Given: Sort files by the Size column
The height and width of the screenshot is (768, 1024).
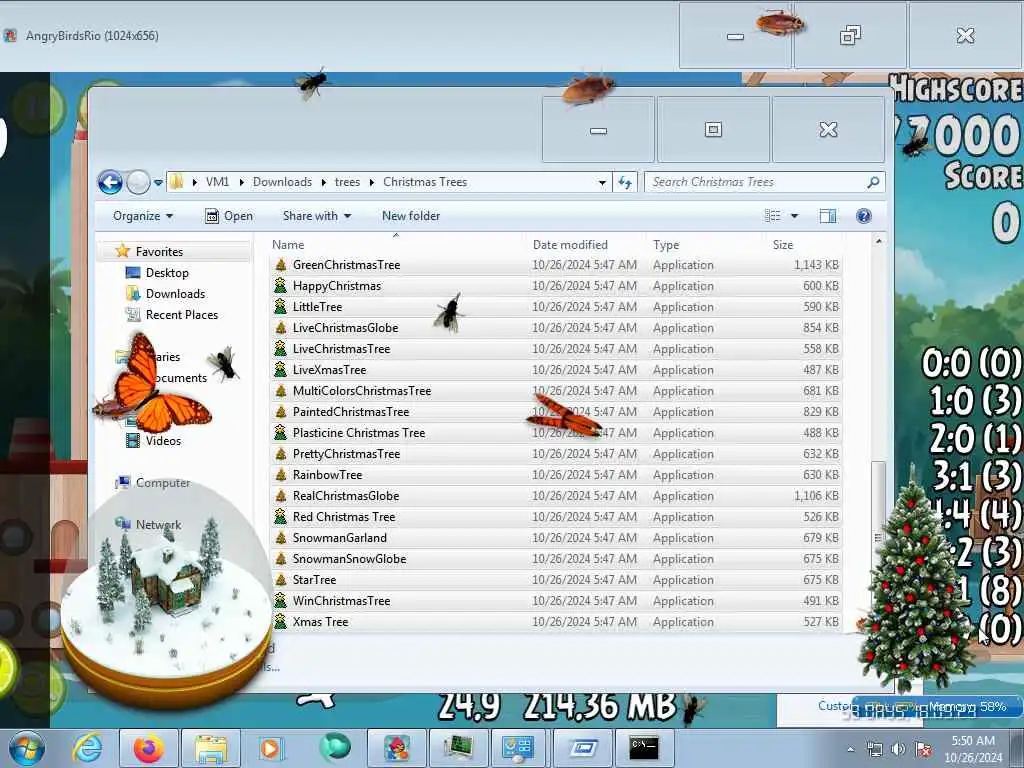Looking at the screenshot, I should point(783,244).
